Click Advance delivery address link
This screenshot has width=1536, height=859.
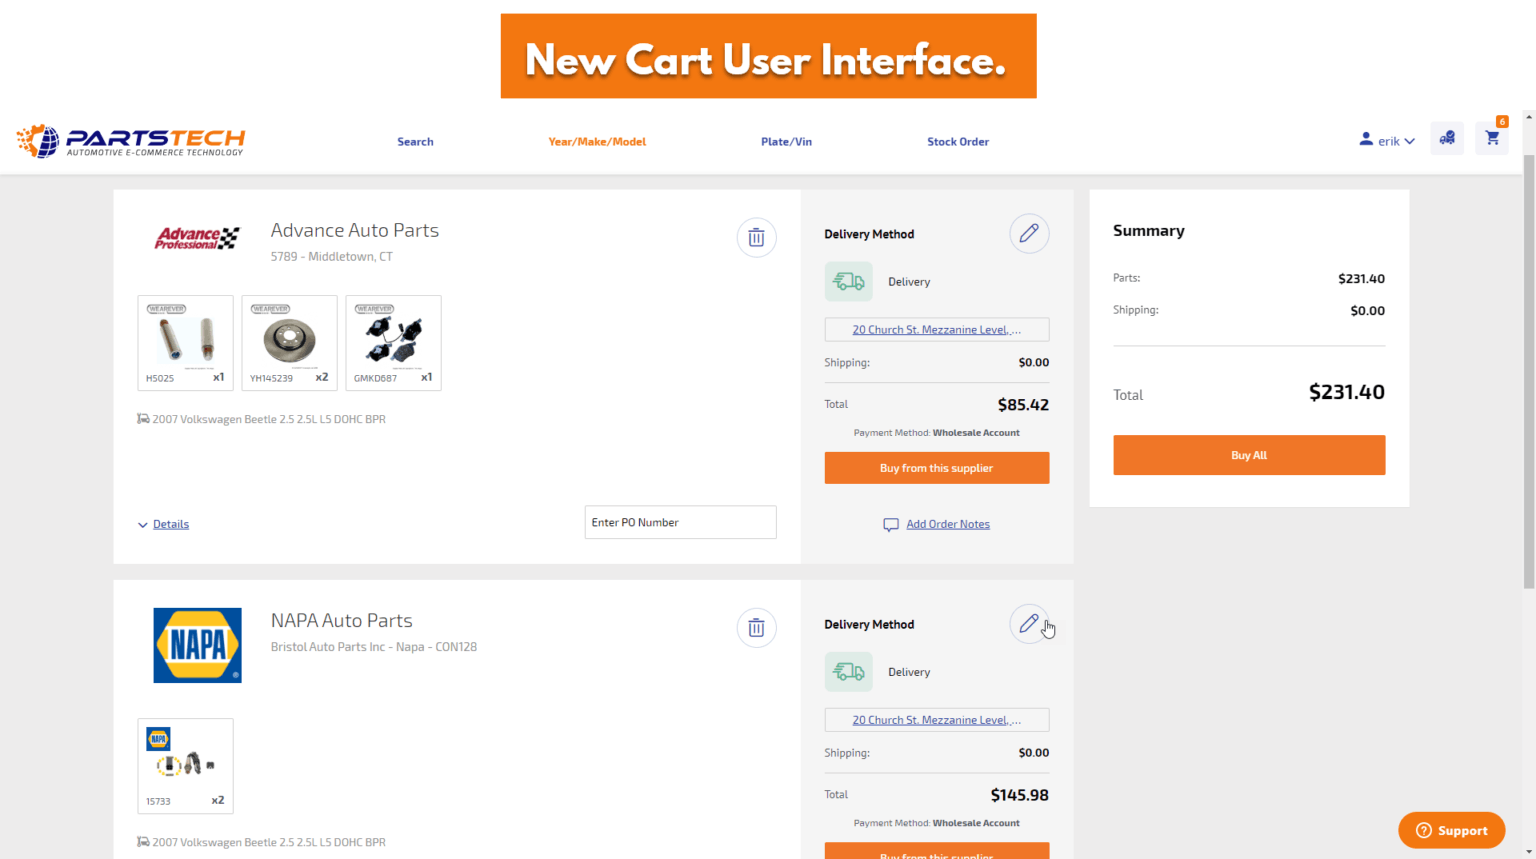click(937, 330)
